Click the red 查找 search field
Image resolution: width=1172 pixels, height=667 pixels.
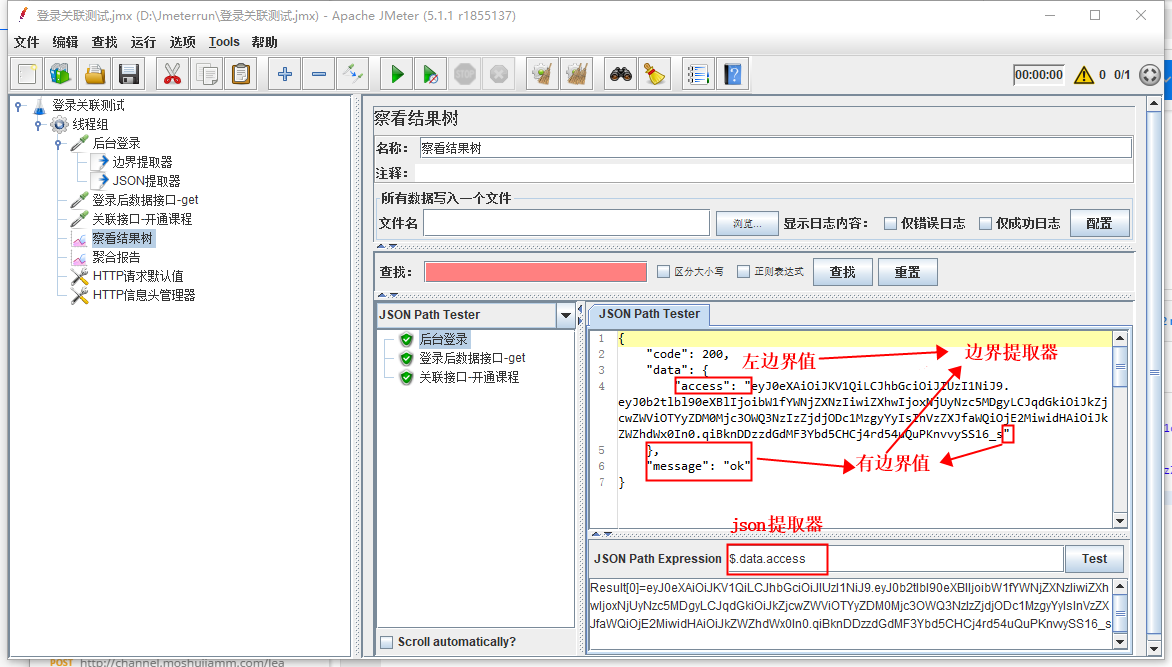pos(535,272)
